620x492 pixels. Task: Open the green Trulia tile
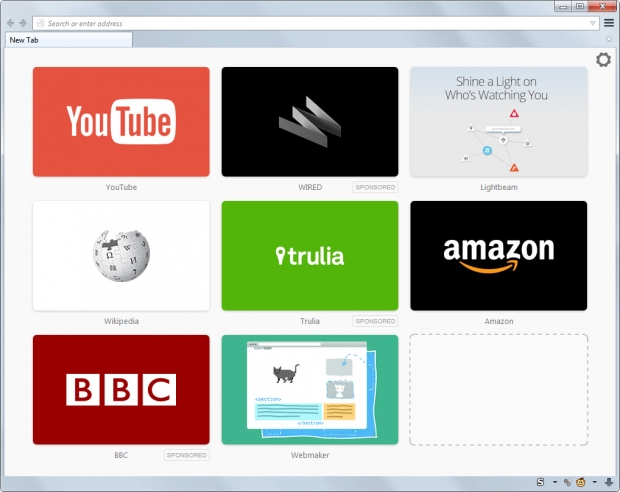coord(310,255)
